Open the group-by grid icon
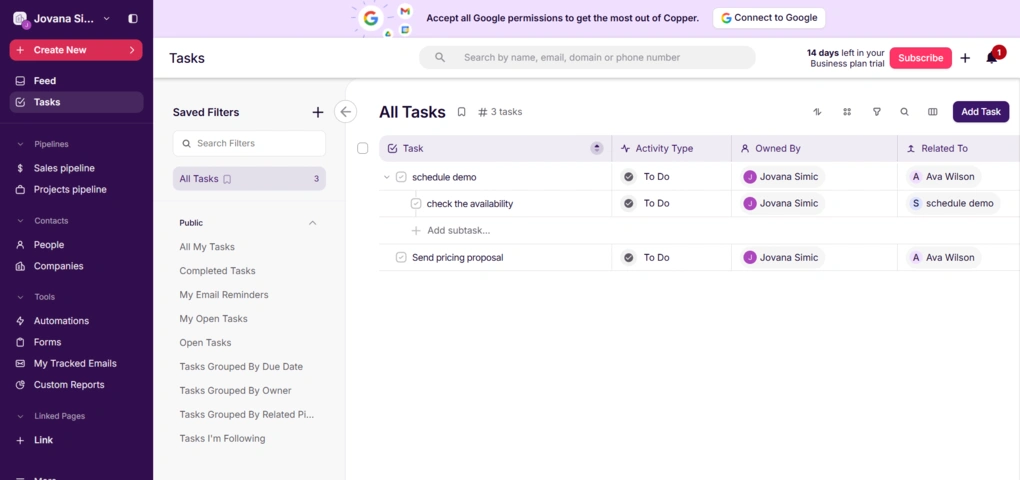The height and width of the screenshot is (480, 1020). (x=847, y=112)
